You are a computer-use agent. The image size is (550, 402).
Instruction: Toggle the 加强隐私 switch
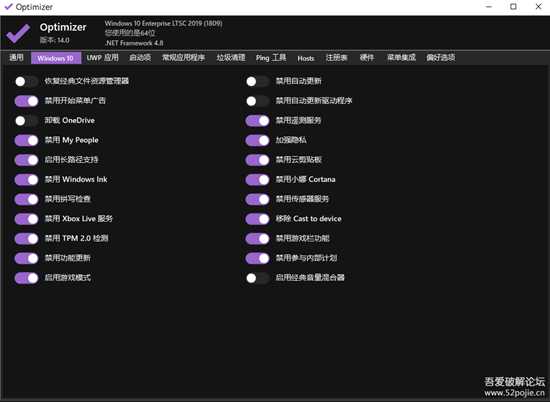click(x=257, y=140)
